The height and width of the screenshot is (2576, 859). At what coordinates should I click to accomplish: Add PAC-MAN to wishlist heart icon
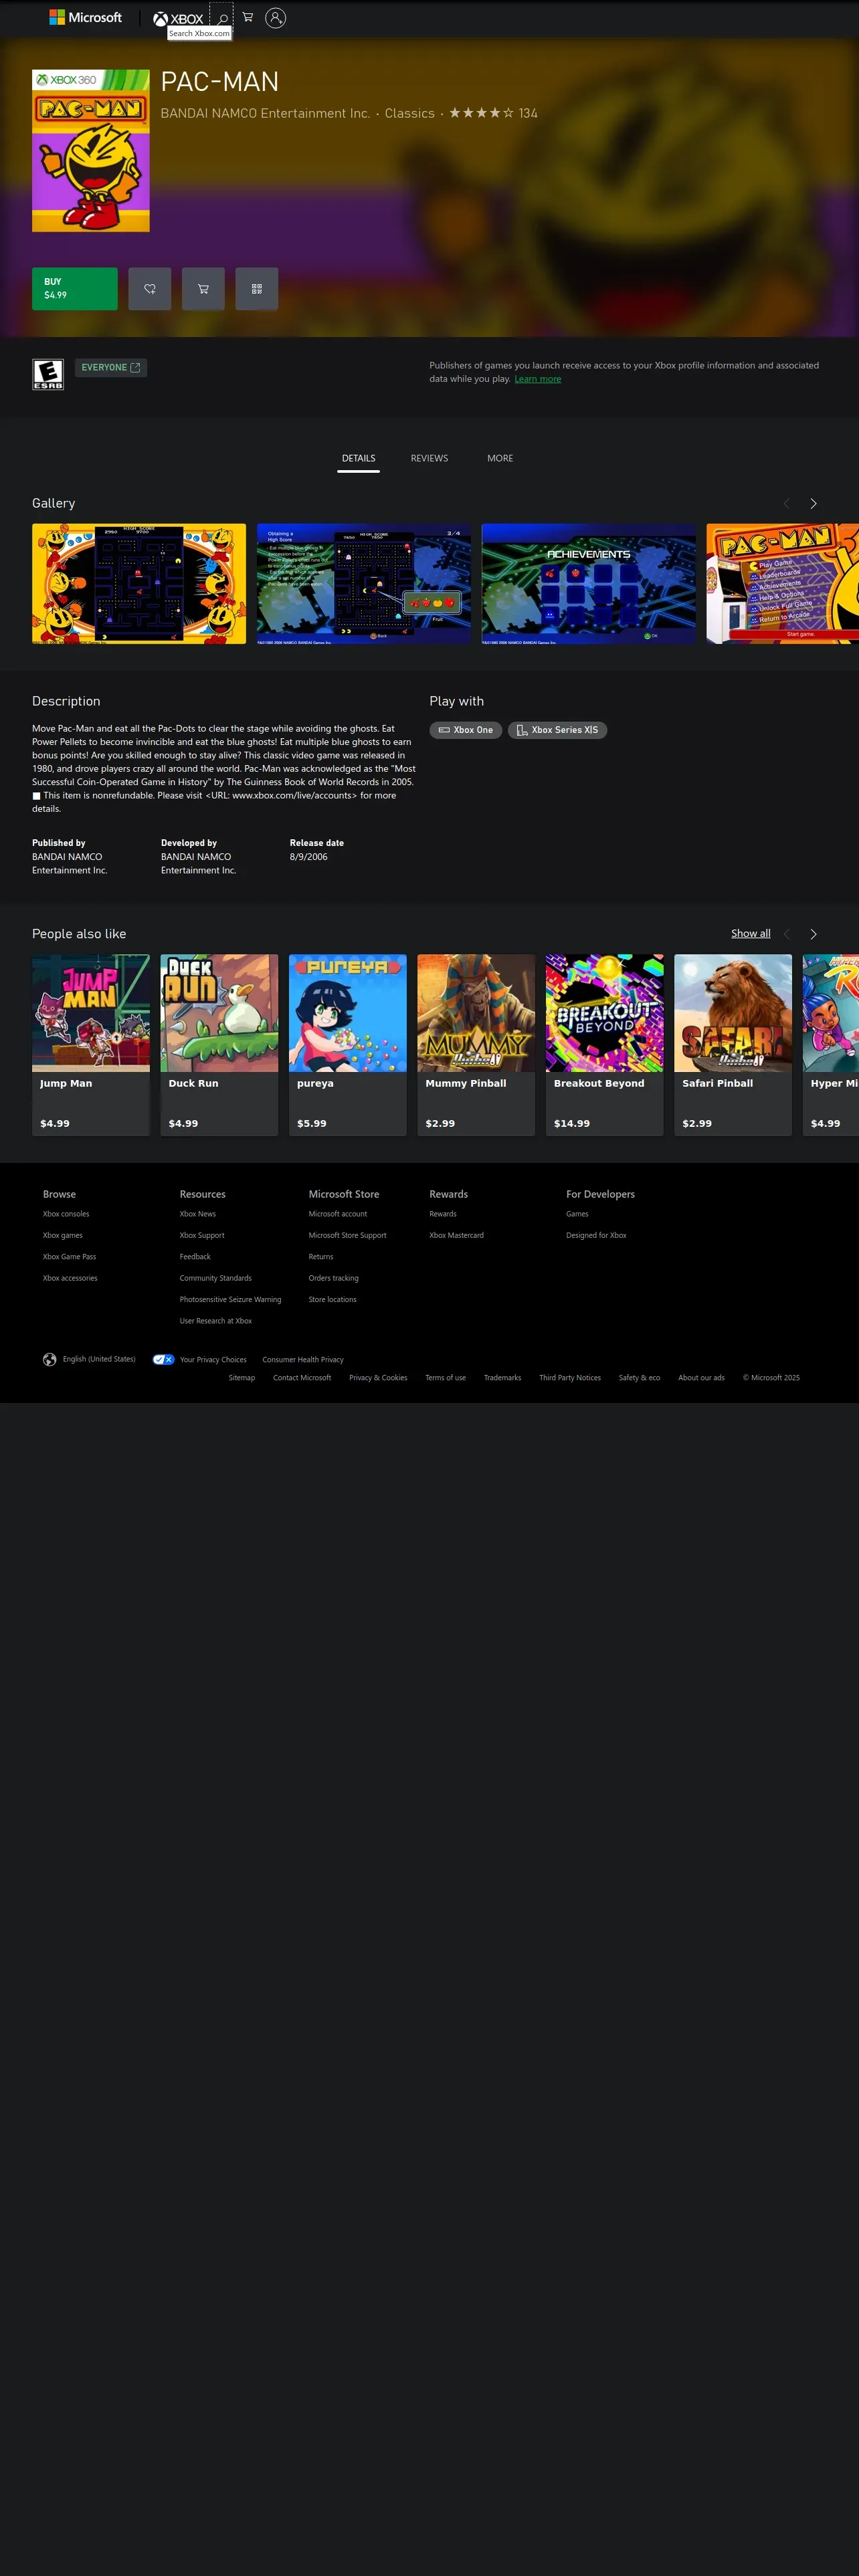pos(150,289)
